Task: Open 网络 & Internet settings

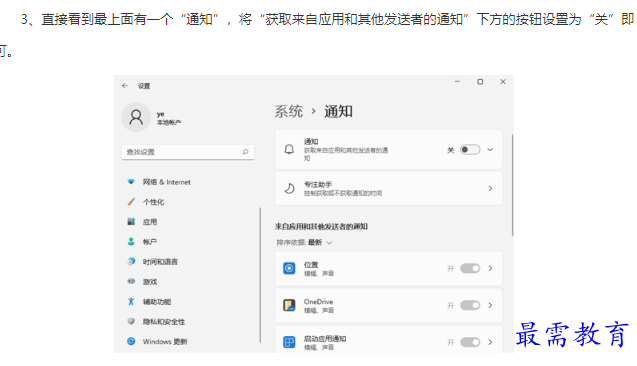Action: (167, 182)
